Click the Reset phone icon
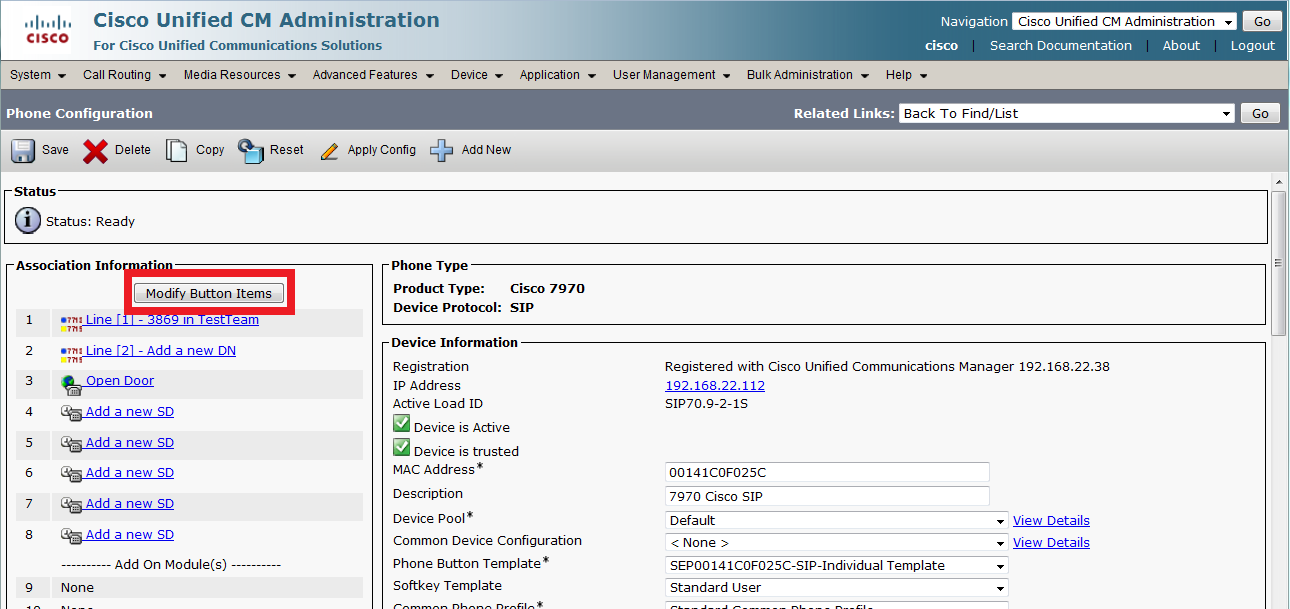The image size is (1290, 609). click(x=250, y=150)
